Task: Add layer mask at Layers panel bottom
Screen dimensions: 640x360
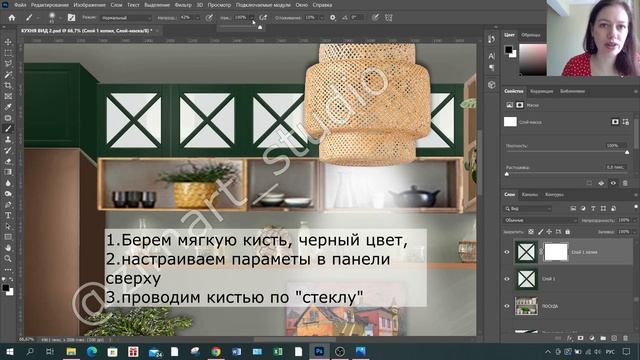Action: [x=580, y=338]
